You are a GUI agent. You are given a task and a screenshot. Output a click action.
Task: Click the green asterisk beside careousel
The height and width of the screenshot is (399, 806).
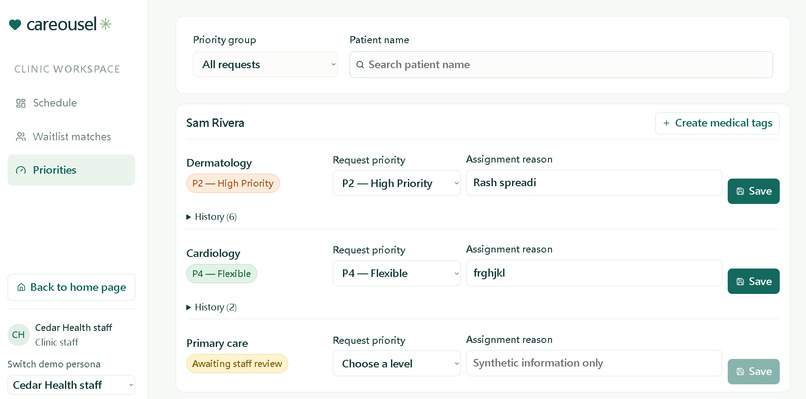(105, 24)
